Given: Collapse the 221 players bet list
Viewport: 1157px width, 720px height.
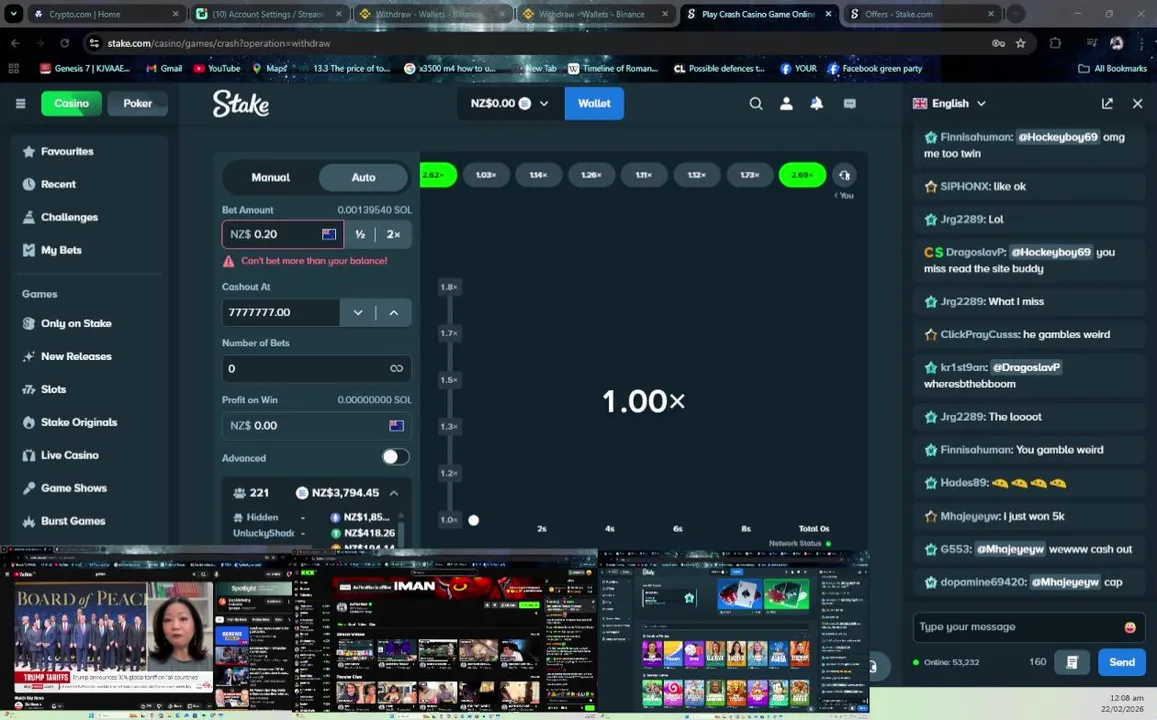Looking at the screenshot, I should [394, 493].
